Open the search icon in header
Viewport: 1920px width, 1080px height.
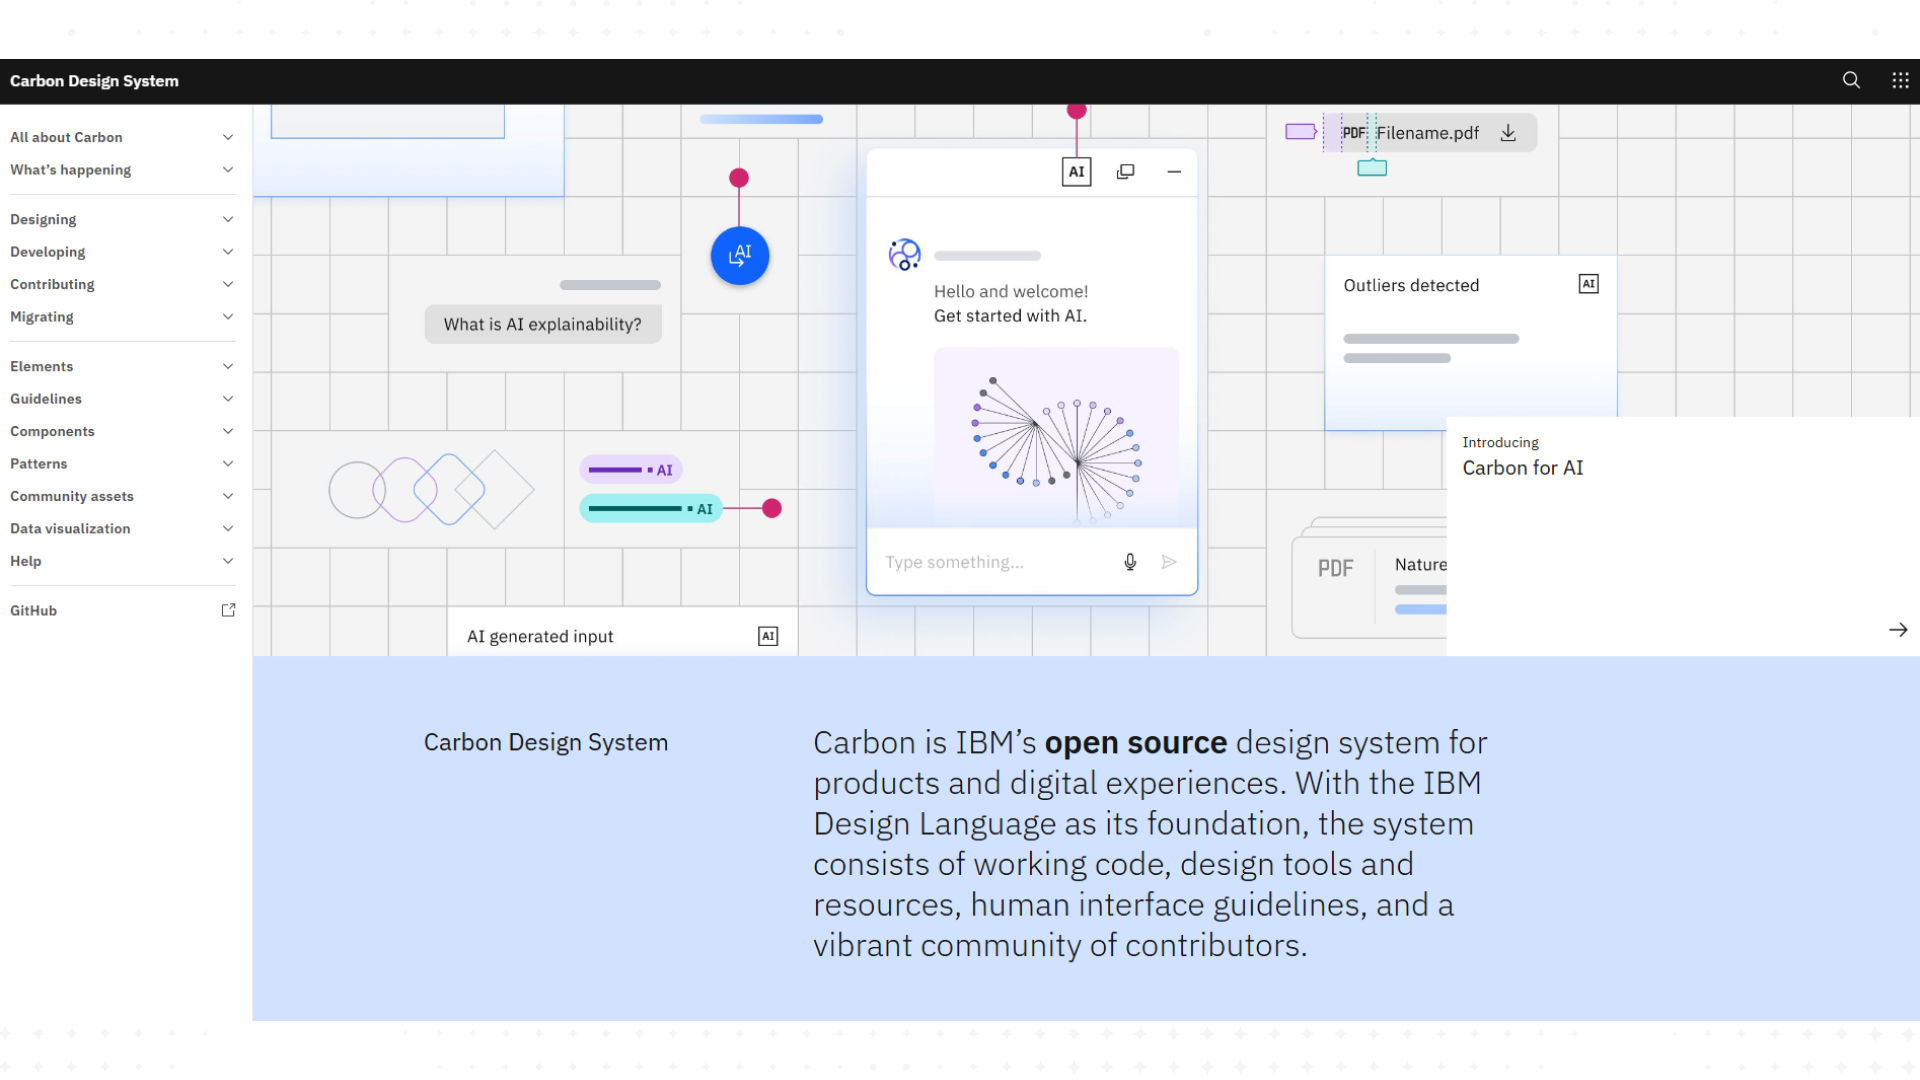[1851, 81]
